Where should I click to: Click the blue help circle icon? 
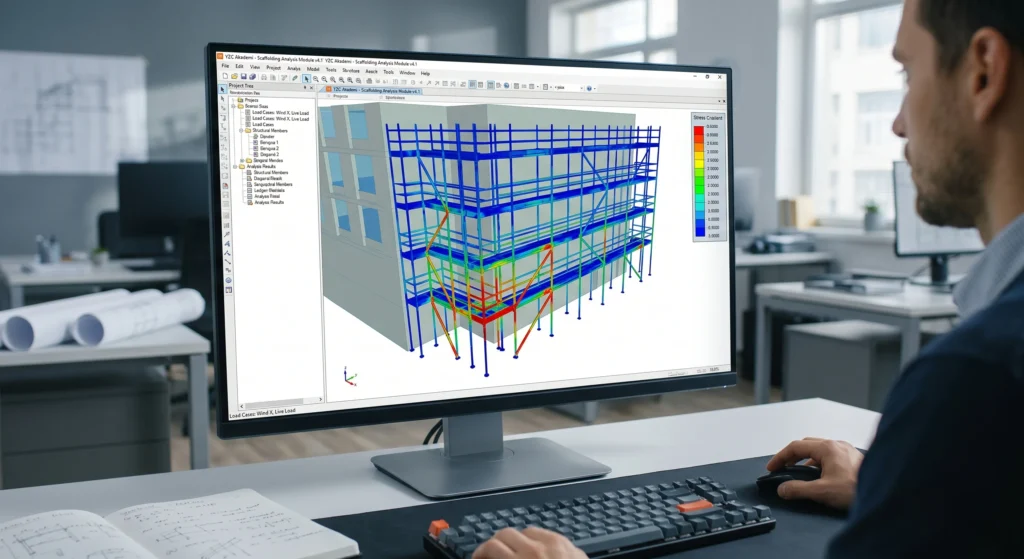tap(589, 88)
